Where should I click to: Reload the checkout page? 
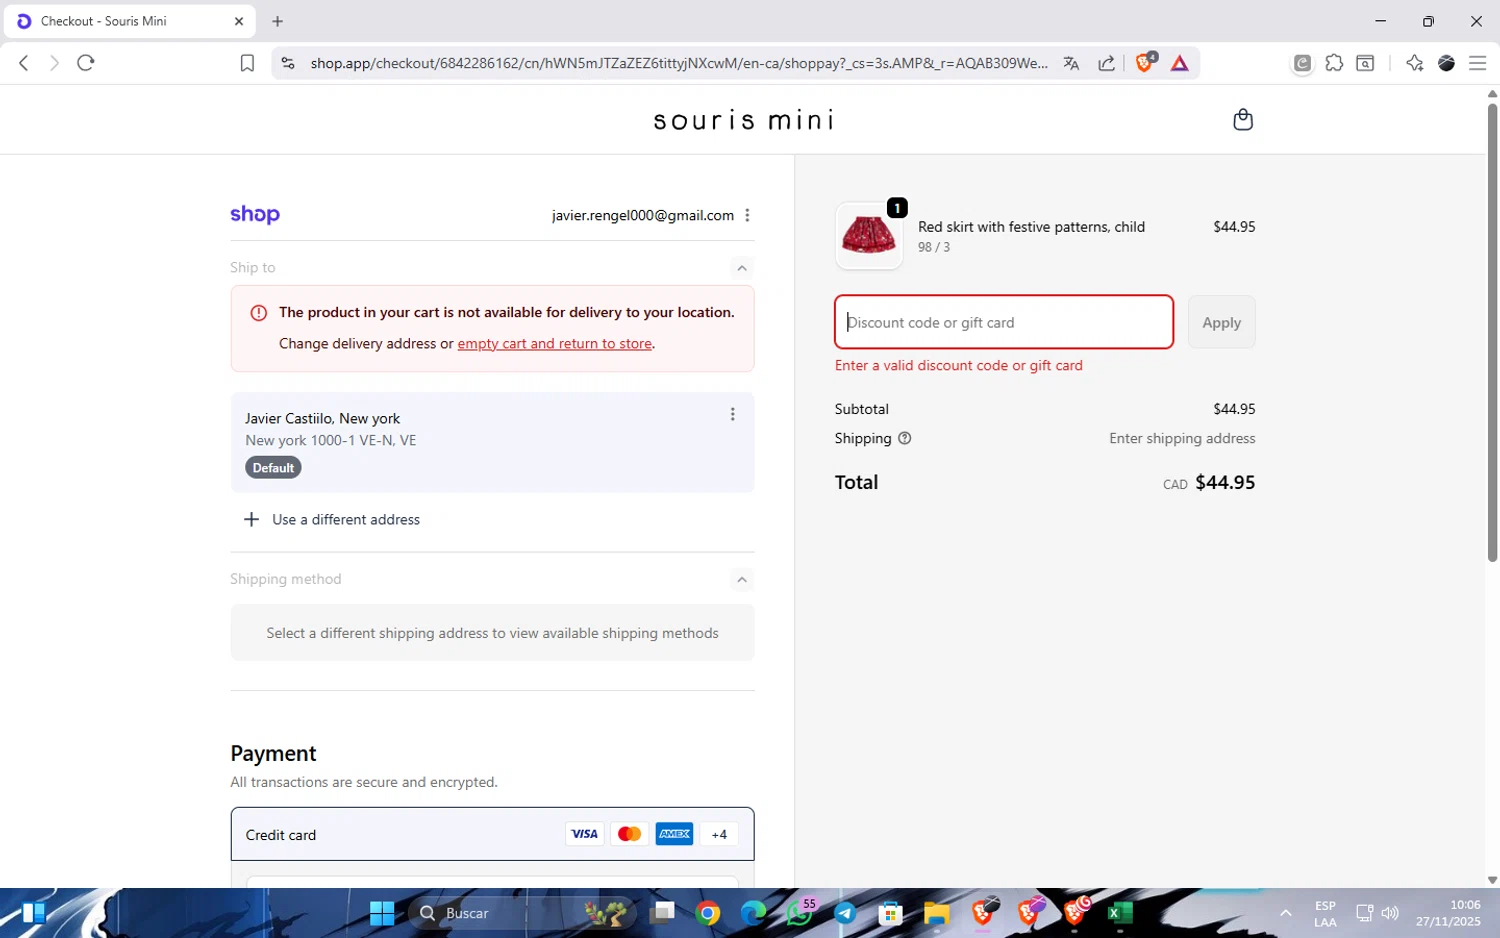[86, 63]
